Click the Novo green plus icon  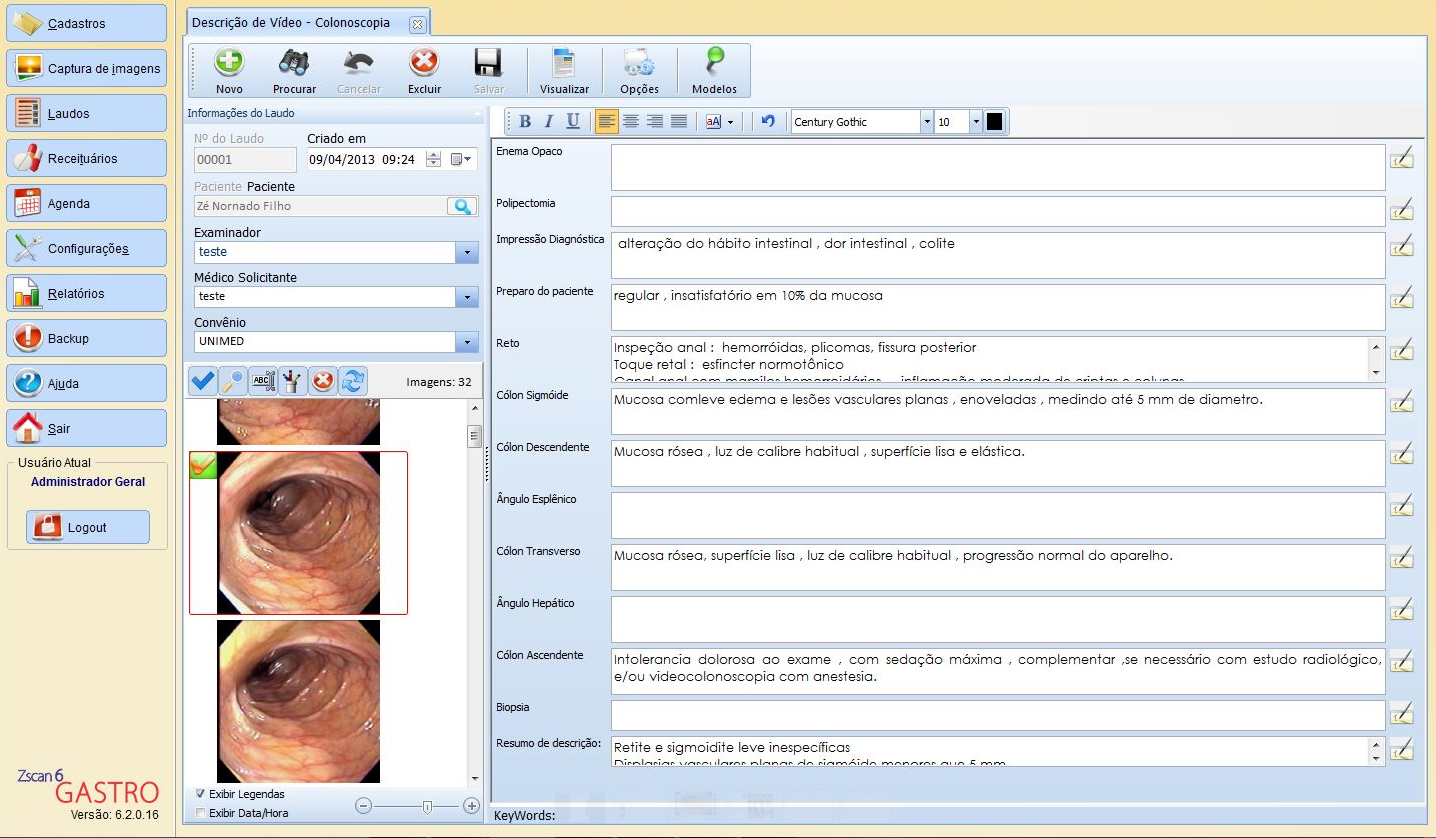point(229,64)
